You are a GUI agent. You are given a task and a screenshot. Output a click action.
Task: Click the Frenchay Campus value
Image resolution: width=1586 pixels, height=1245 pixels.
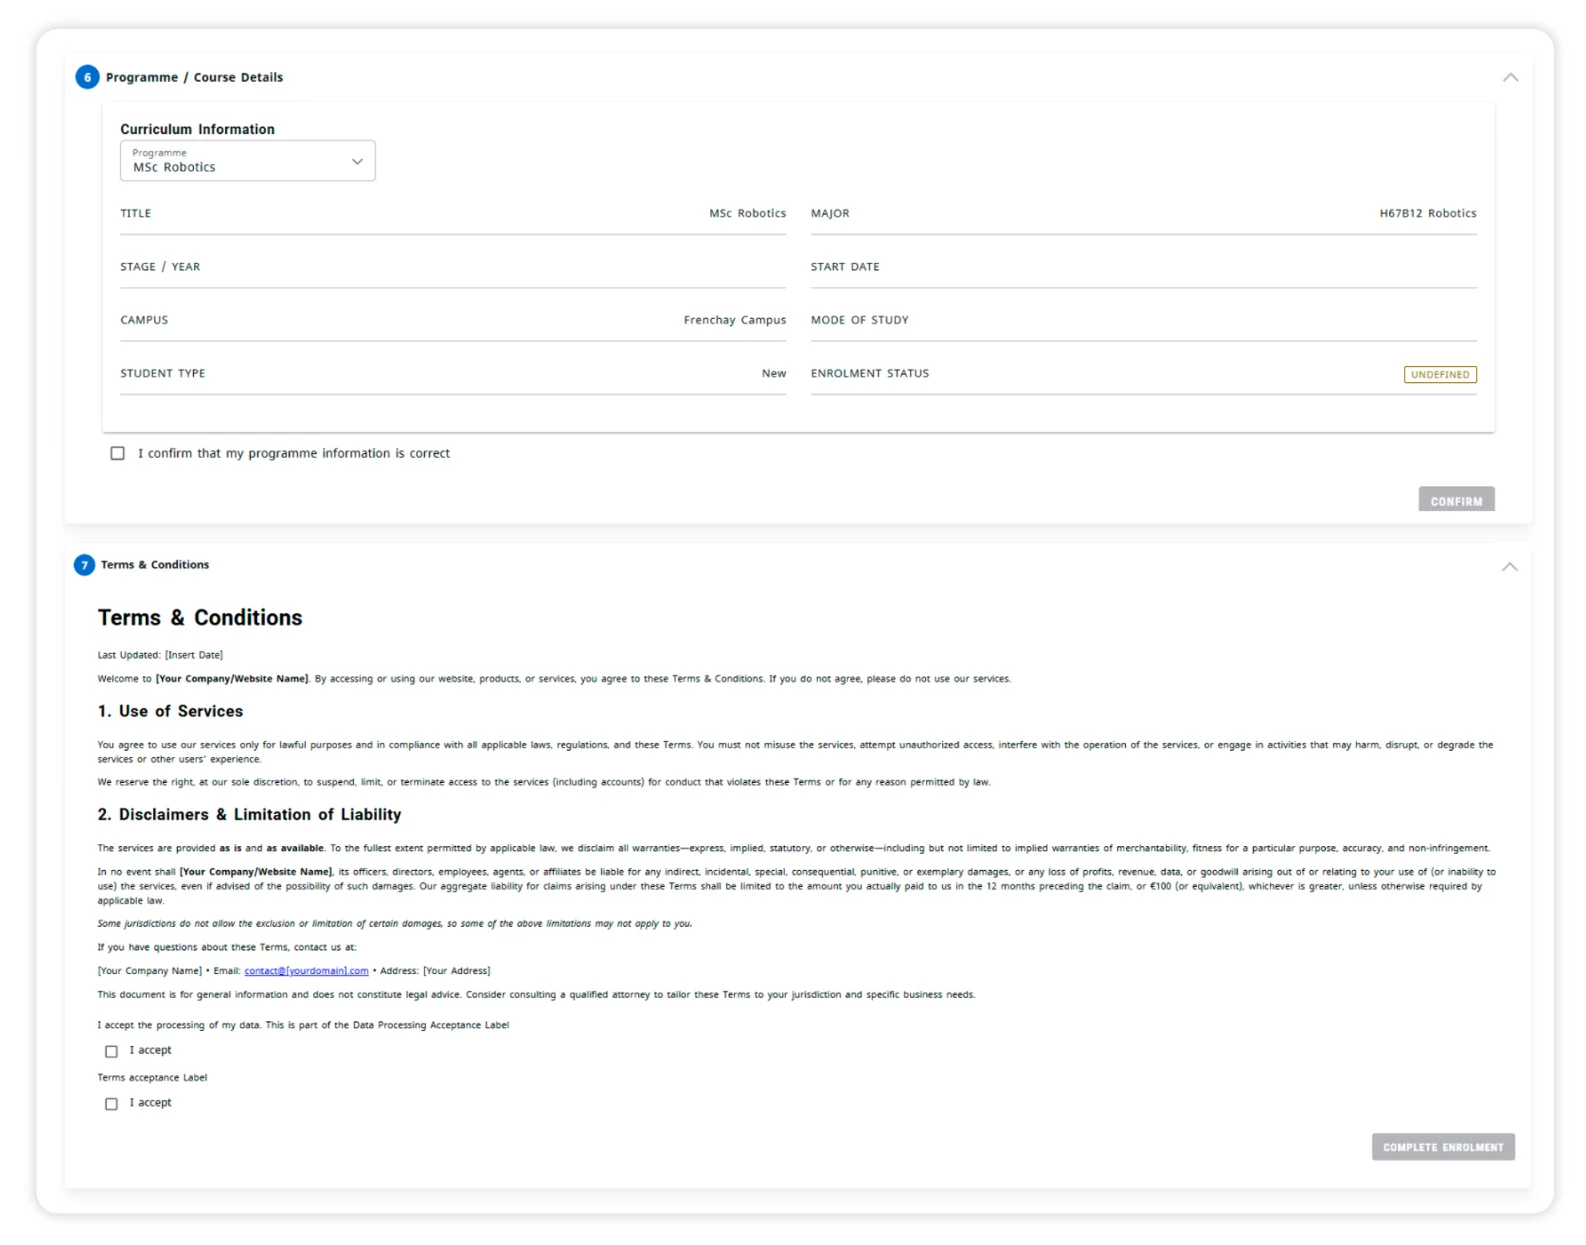(734, 320)
